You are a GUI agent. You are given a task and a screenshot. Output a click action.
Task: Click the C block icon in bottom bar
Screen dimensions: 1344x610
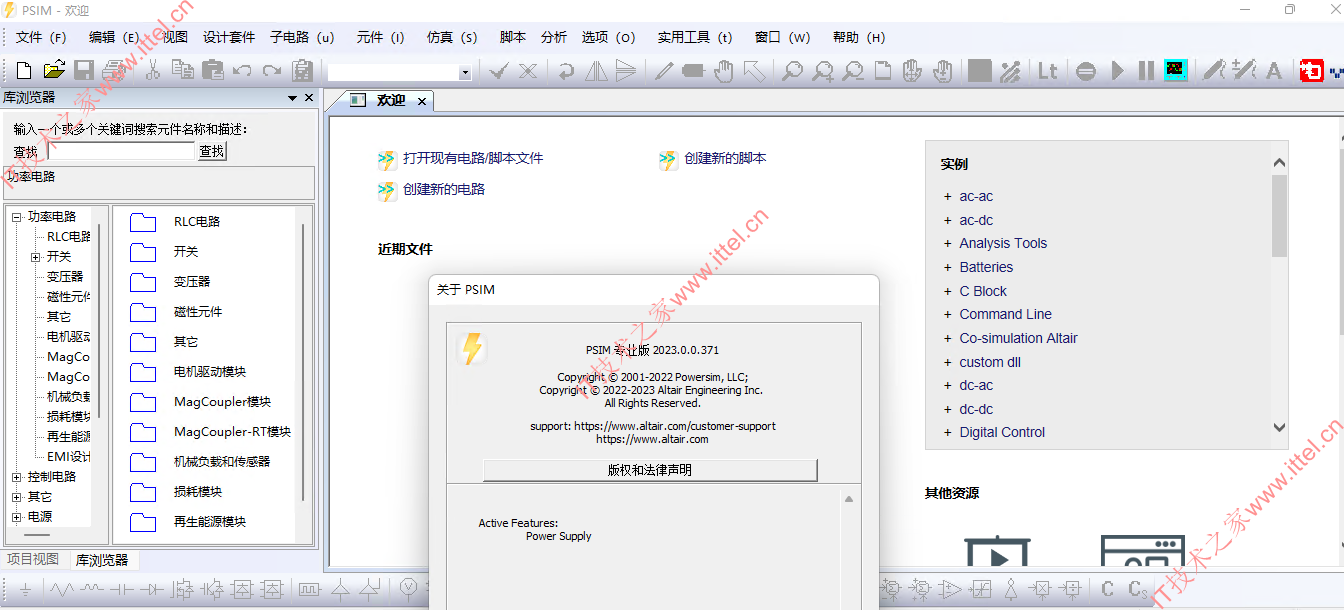1108,589
